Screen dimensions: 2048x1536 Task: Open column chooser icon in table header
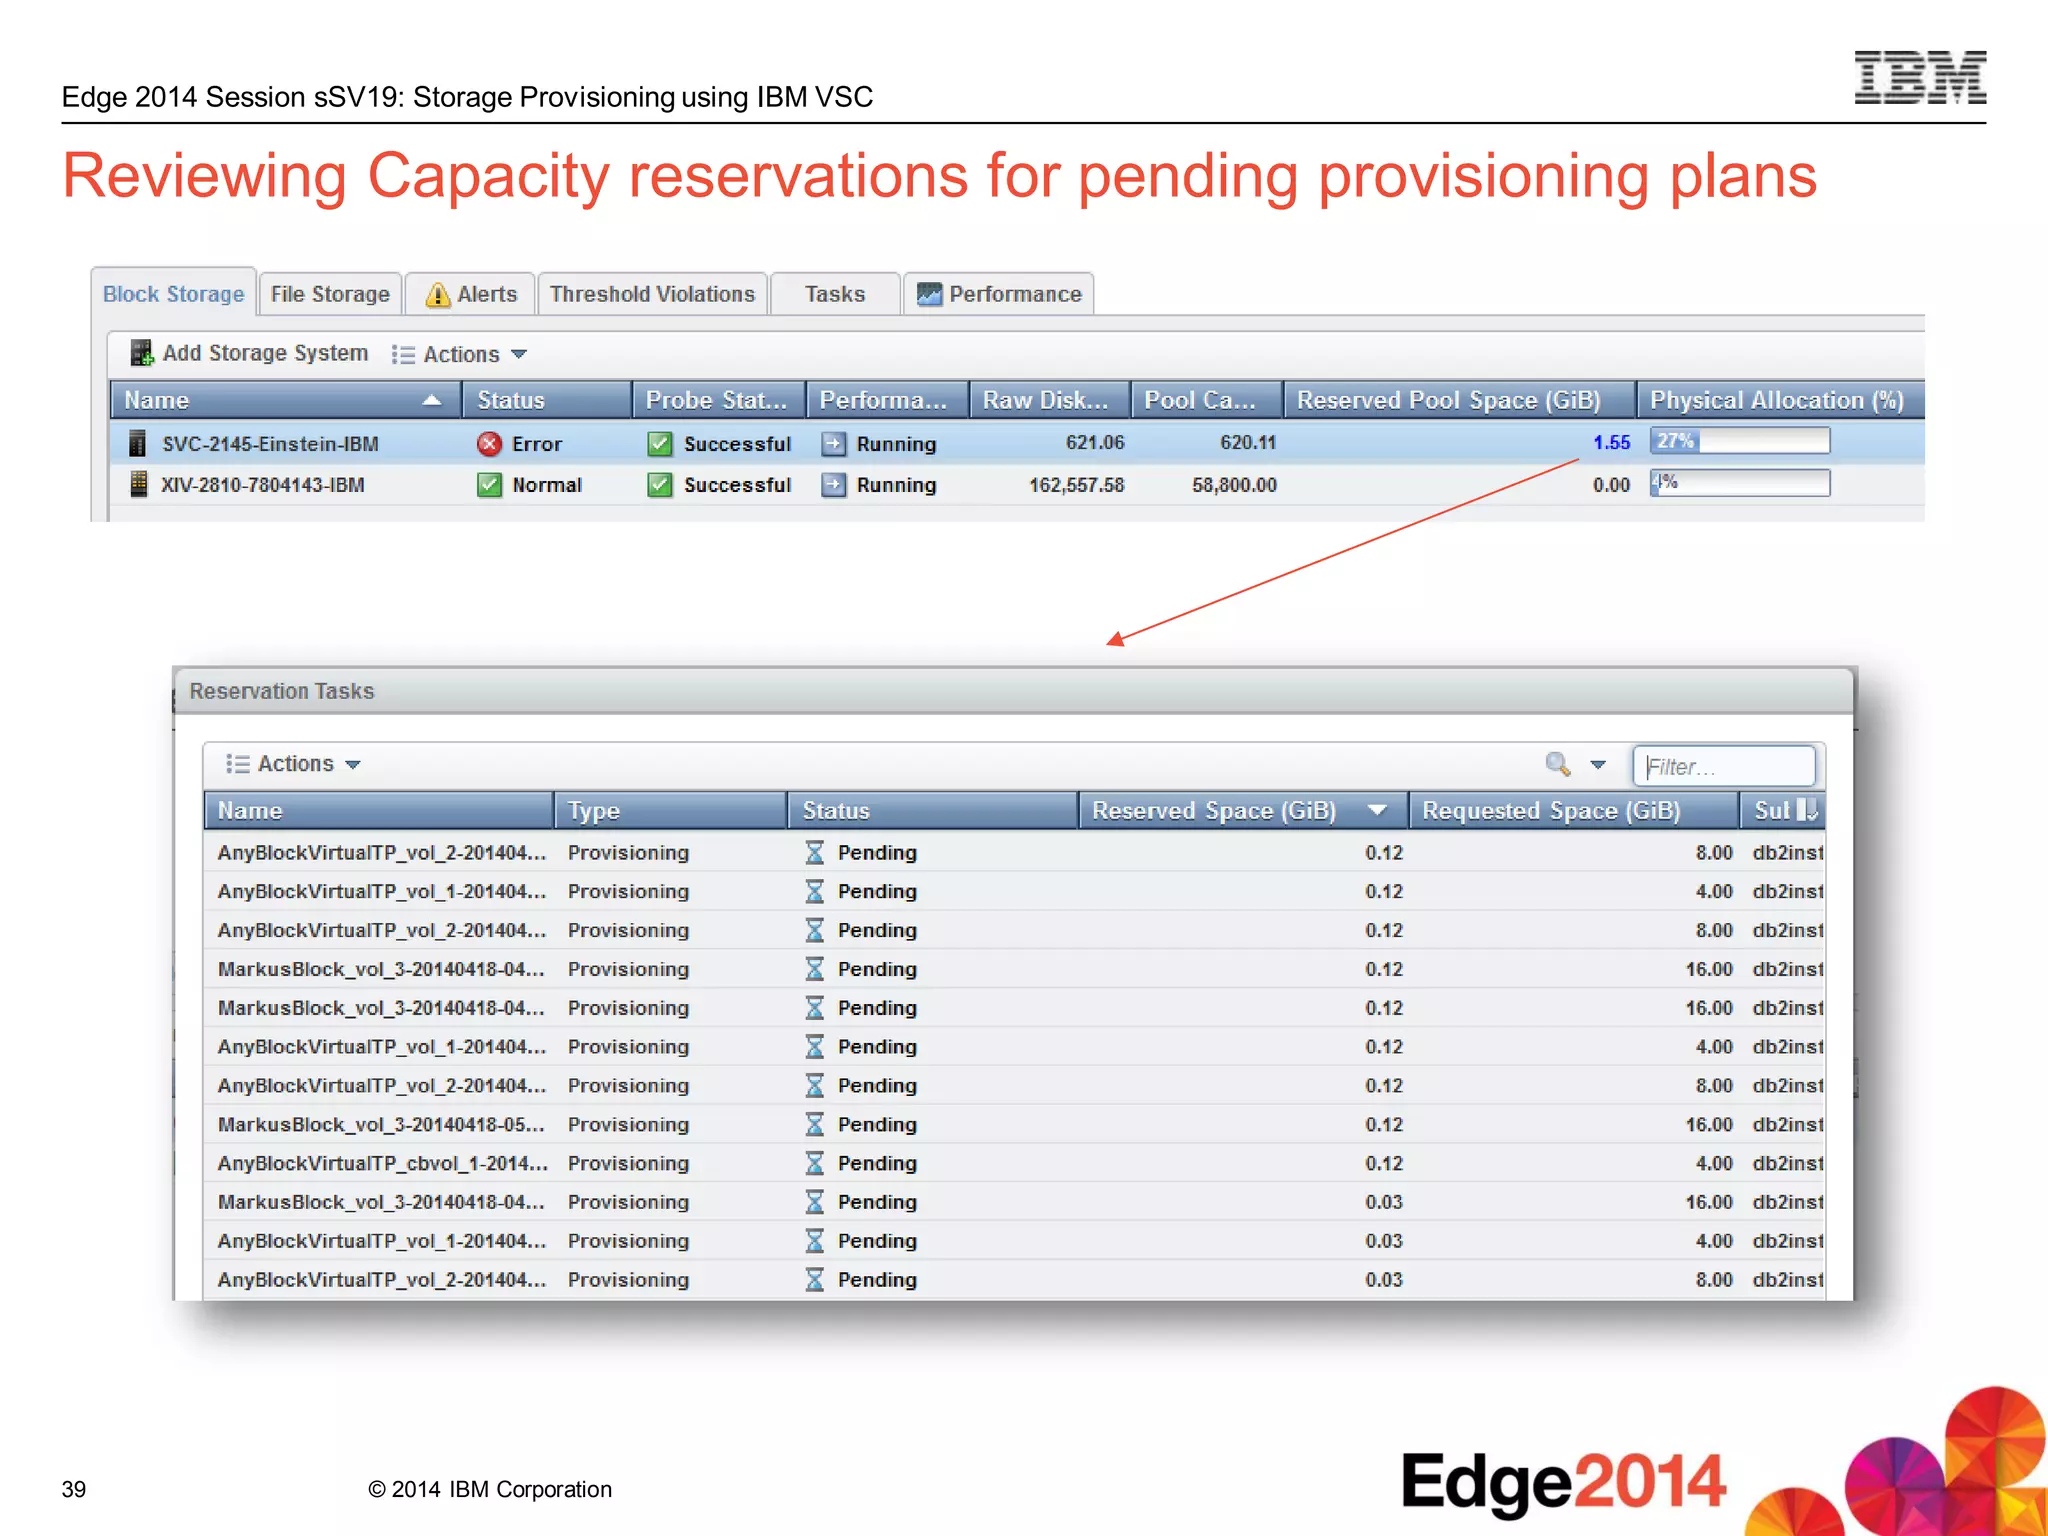[x=1808, y=810]
